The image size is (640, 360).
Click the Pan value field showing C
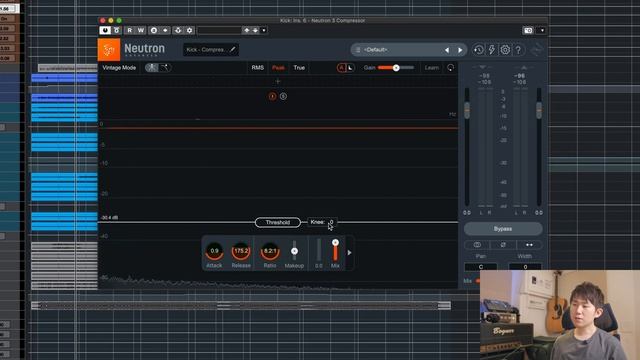pos(481,267)
